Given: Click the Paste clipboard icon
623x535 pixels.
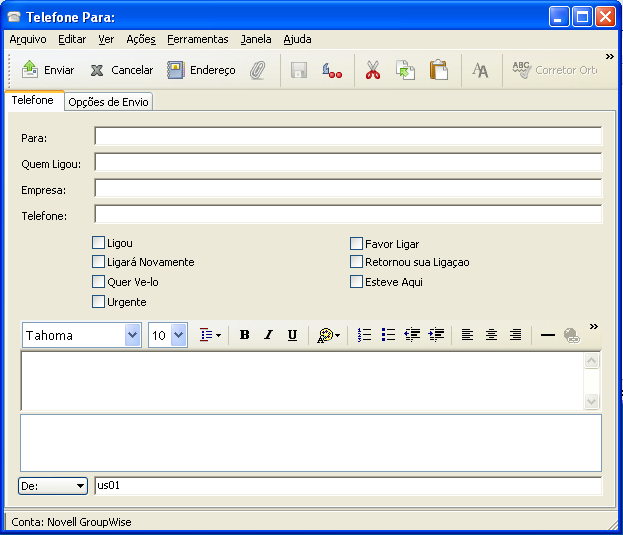Looking at the screenshot, I should [438, 70].
